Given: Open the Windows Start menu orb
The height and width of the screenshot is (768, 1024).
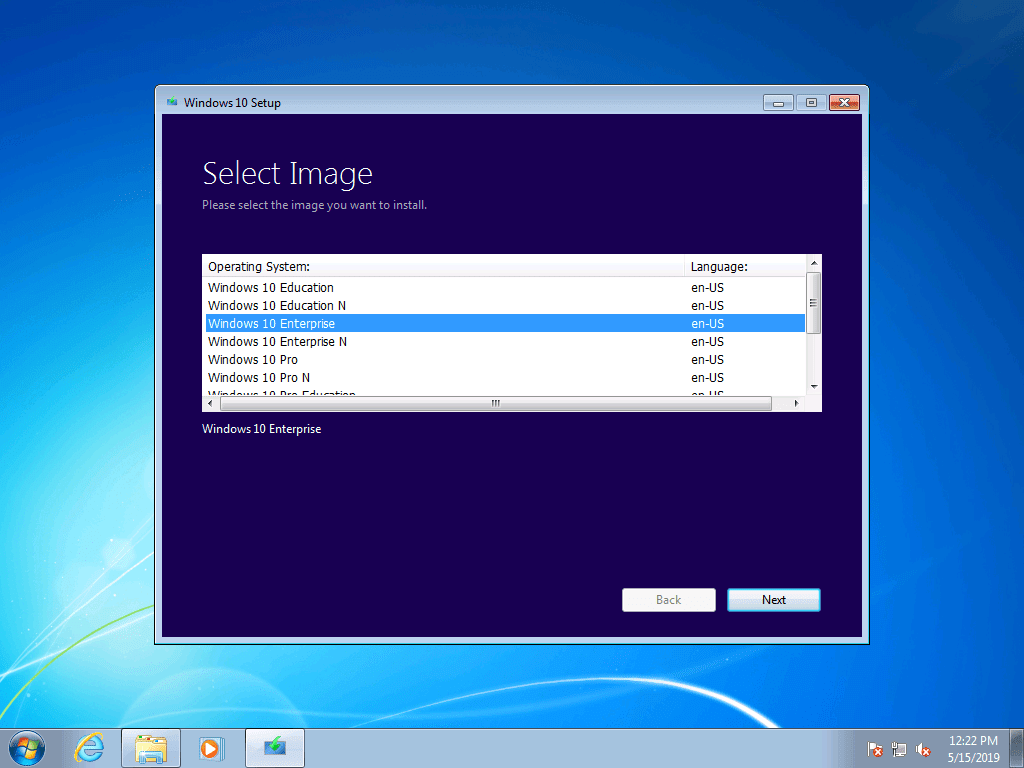Looking at the screenshot, I should coord(27,748).
